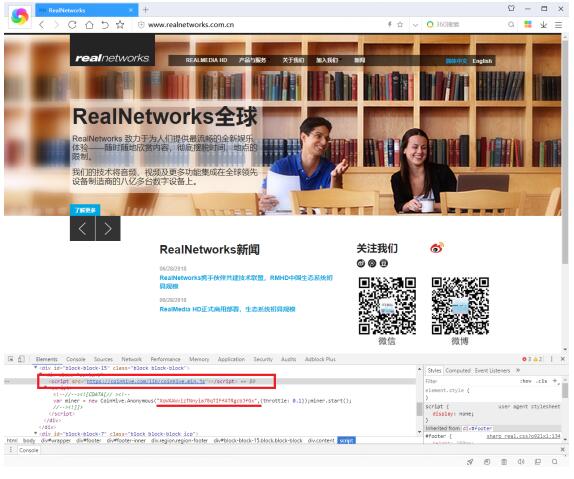Open the REALMEDIA HD nav item
Image resolution: width=574 pixels, height=479 pixels.
206,60
